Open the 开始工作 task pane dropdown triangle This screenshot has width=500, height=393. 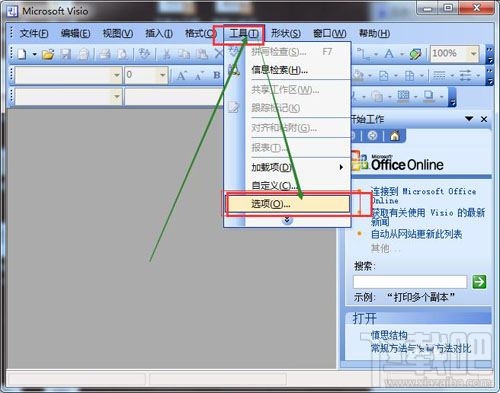(x=469, y=119)
